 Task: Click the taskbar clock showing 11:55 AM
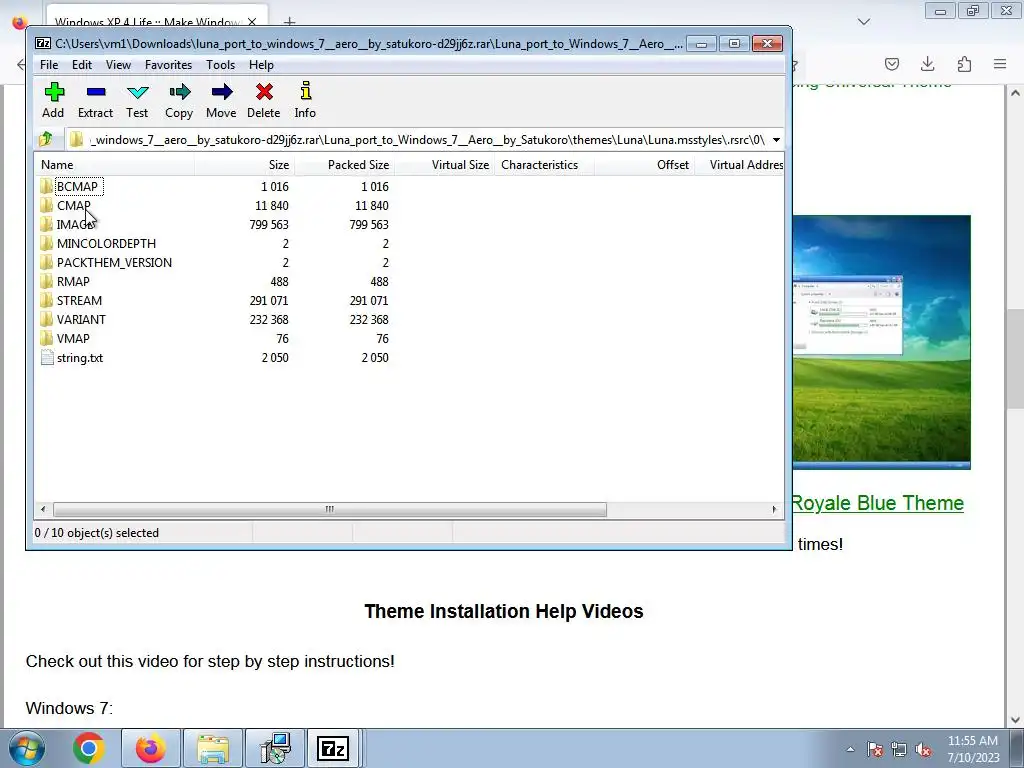point(973,749)
